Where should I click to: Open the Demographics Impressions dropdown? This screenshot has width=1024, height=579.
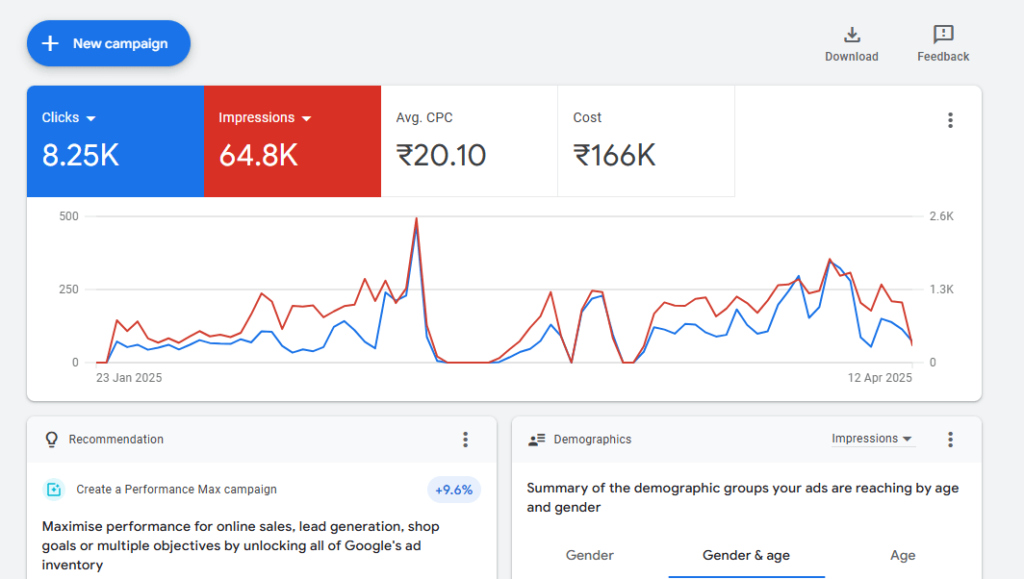872,439
